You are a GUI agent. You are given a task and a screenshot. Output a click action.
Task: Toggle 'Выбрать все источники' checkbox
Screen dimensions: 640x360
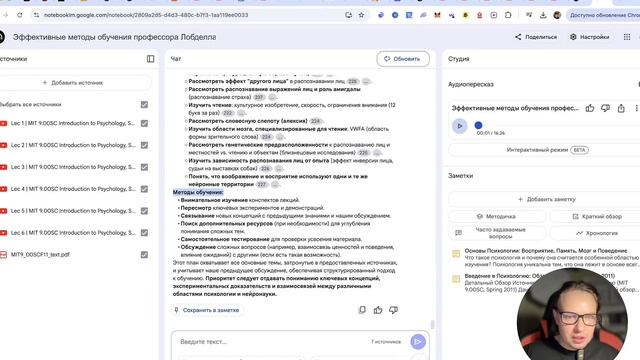(144, 104)
